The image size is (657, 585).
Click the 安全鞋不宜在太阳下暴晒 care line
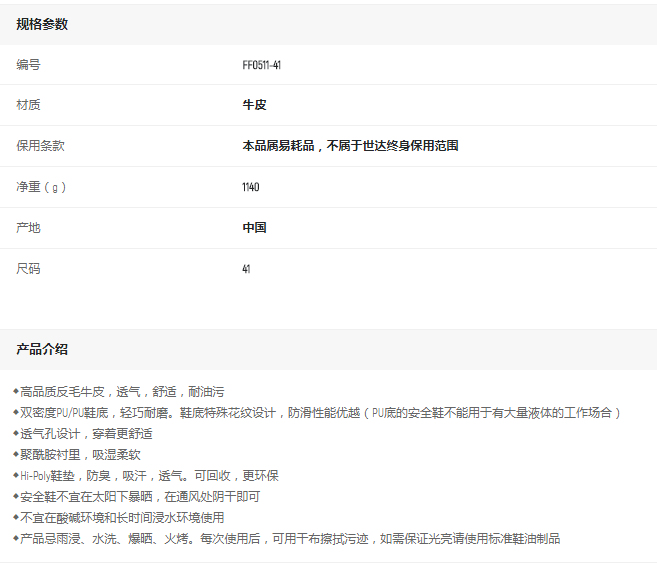click(138, 497)
